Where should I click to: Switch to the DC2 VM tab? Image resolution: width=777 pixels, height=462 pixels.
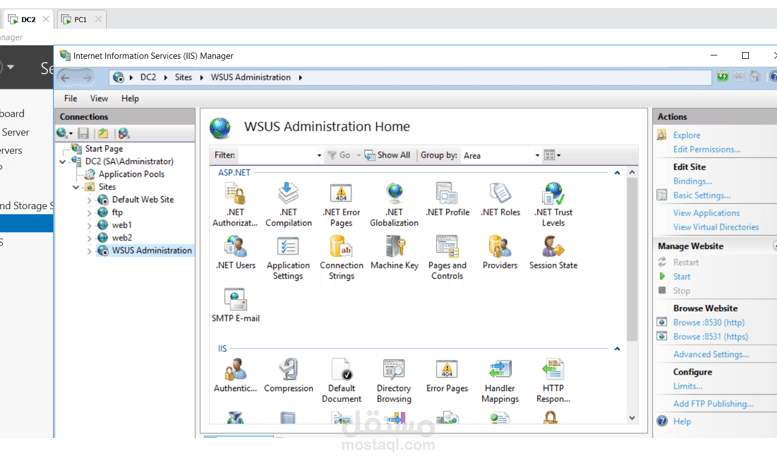28,19
